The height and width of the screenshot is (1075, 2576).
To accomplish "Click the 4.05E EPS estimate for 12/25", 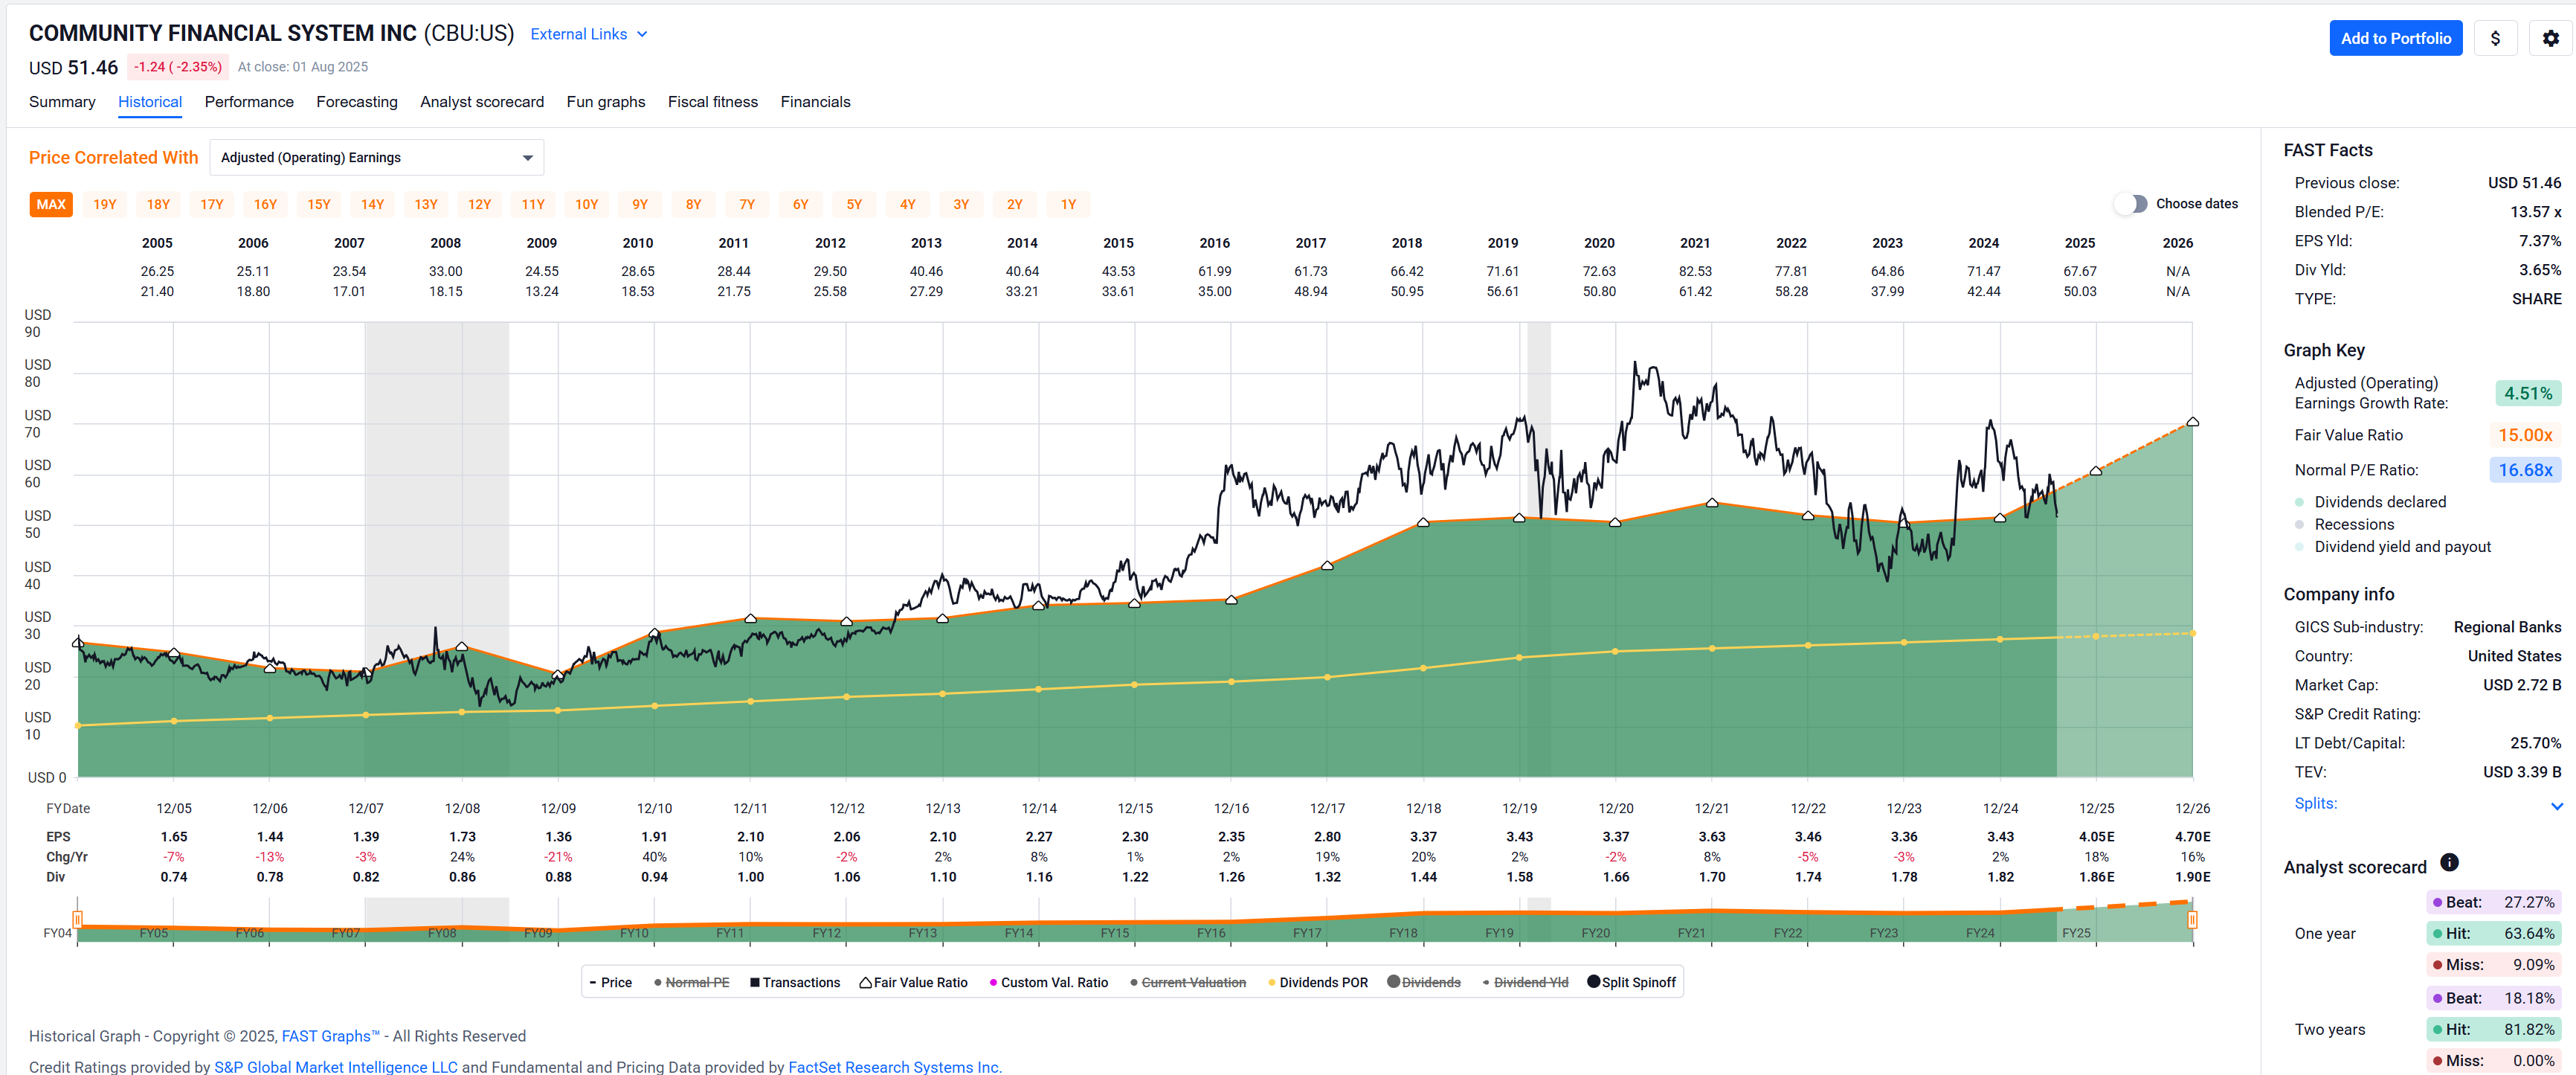I will tap(2096, 837).
